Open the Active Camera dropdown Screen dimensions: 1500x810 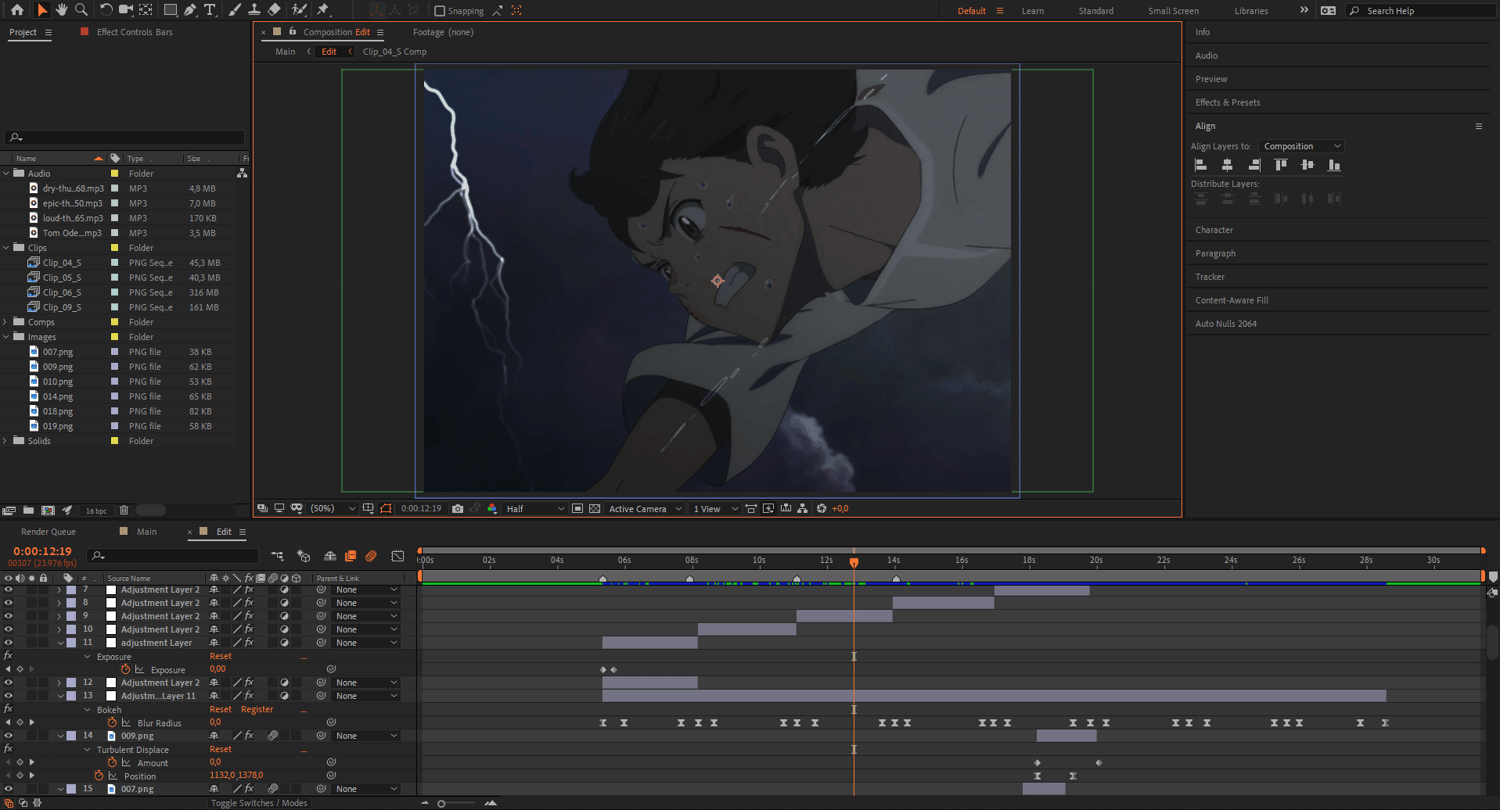tap(645, 509)
